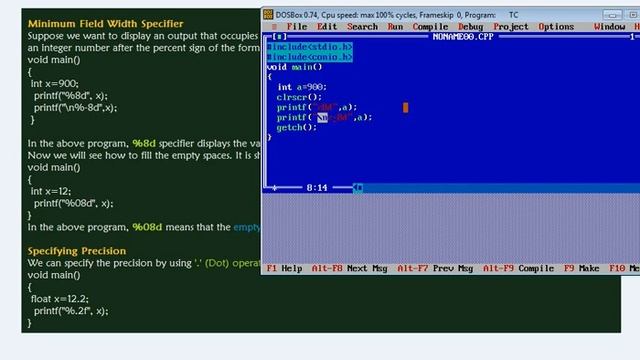This screenshot has width=640, height=360.
Task: Open the Options menu
Action: click(x=556, y=27)
